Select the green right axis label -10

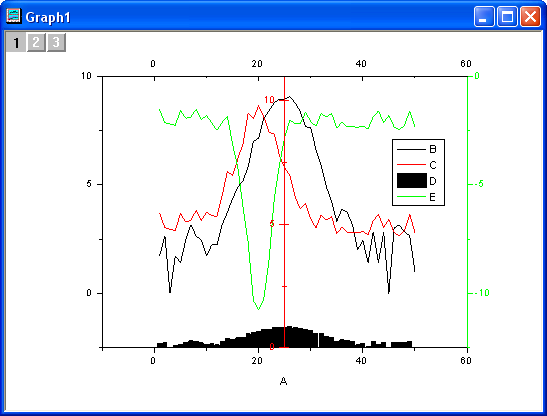[x=480, y=292]
